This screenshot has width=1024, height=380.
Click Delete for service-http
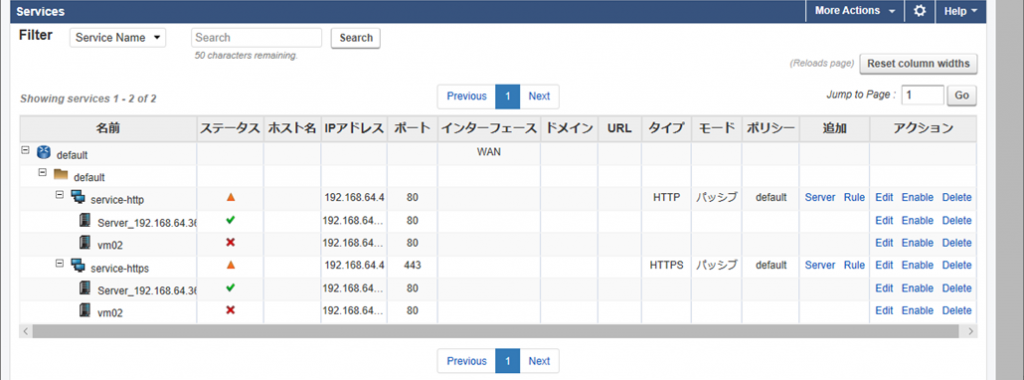957,197
